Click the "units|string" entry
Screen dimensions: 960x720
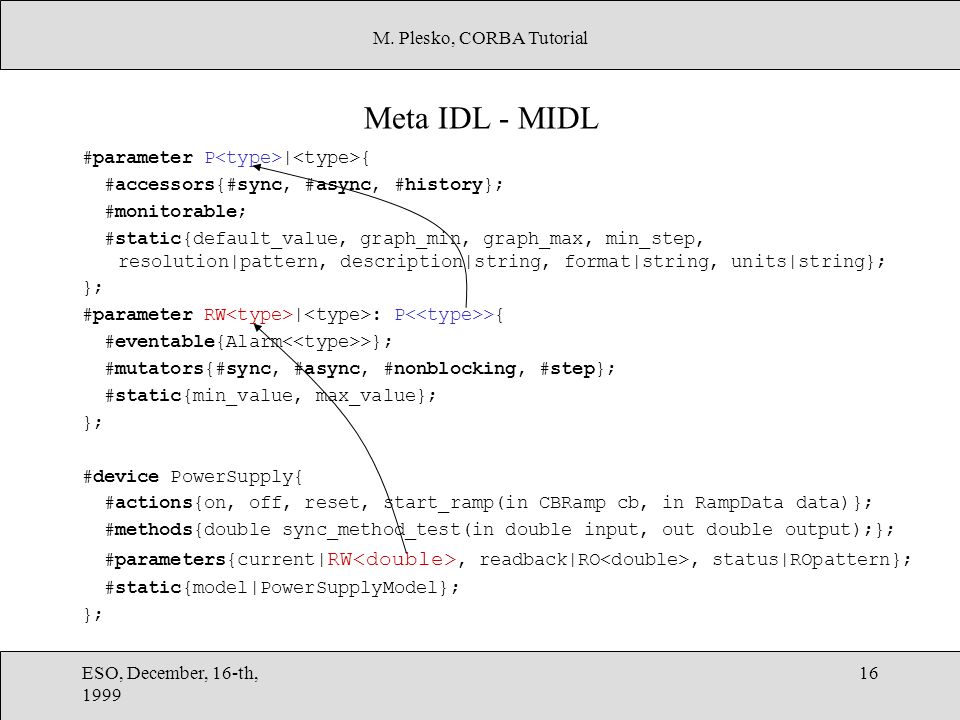pyautogui.click(x=798, y=261)
